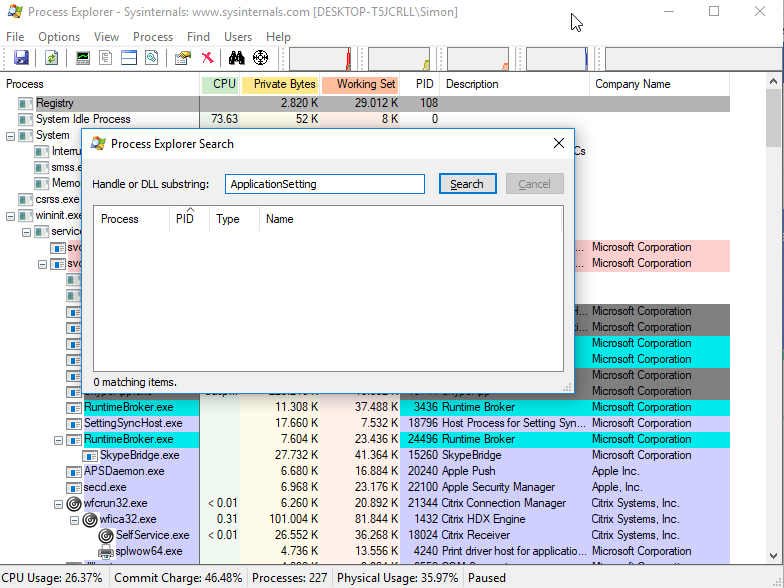Viewport: 784px width, 588px height.
Task: Click the Registry process icon
Action: point(26,104)
